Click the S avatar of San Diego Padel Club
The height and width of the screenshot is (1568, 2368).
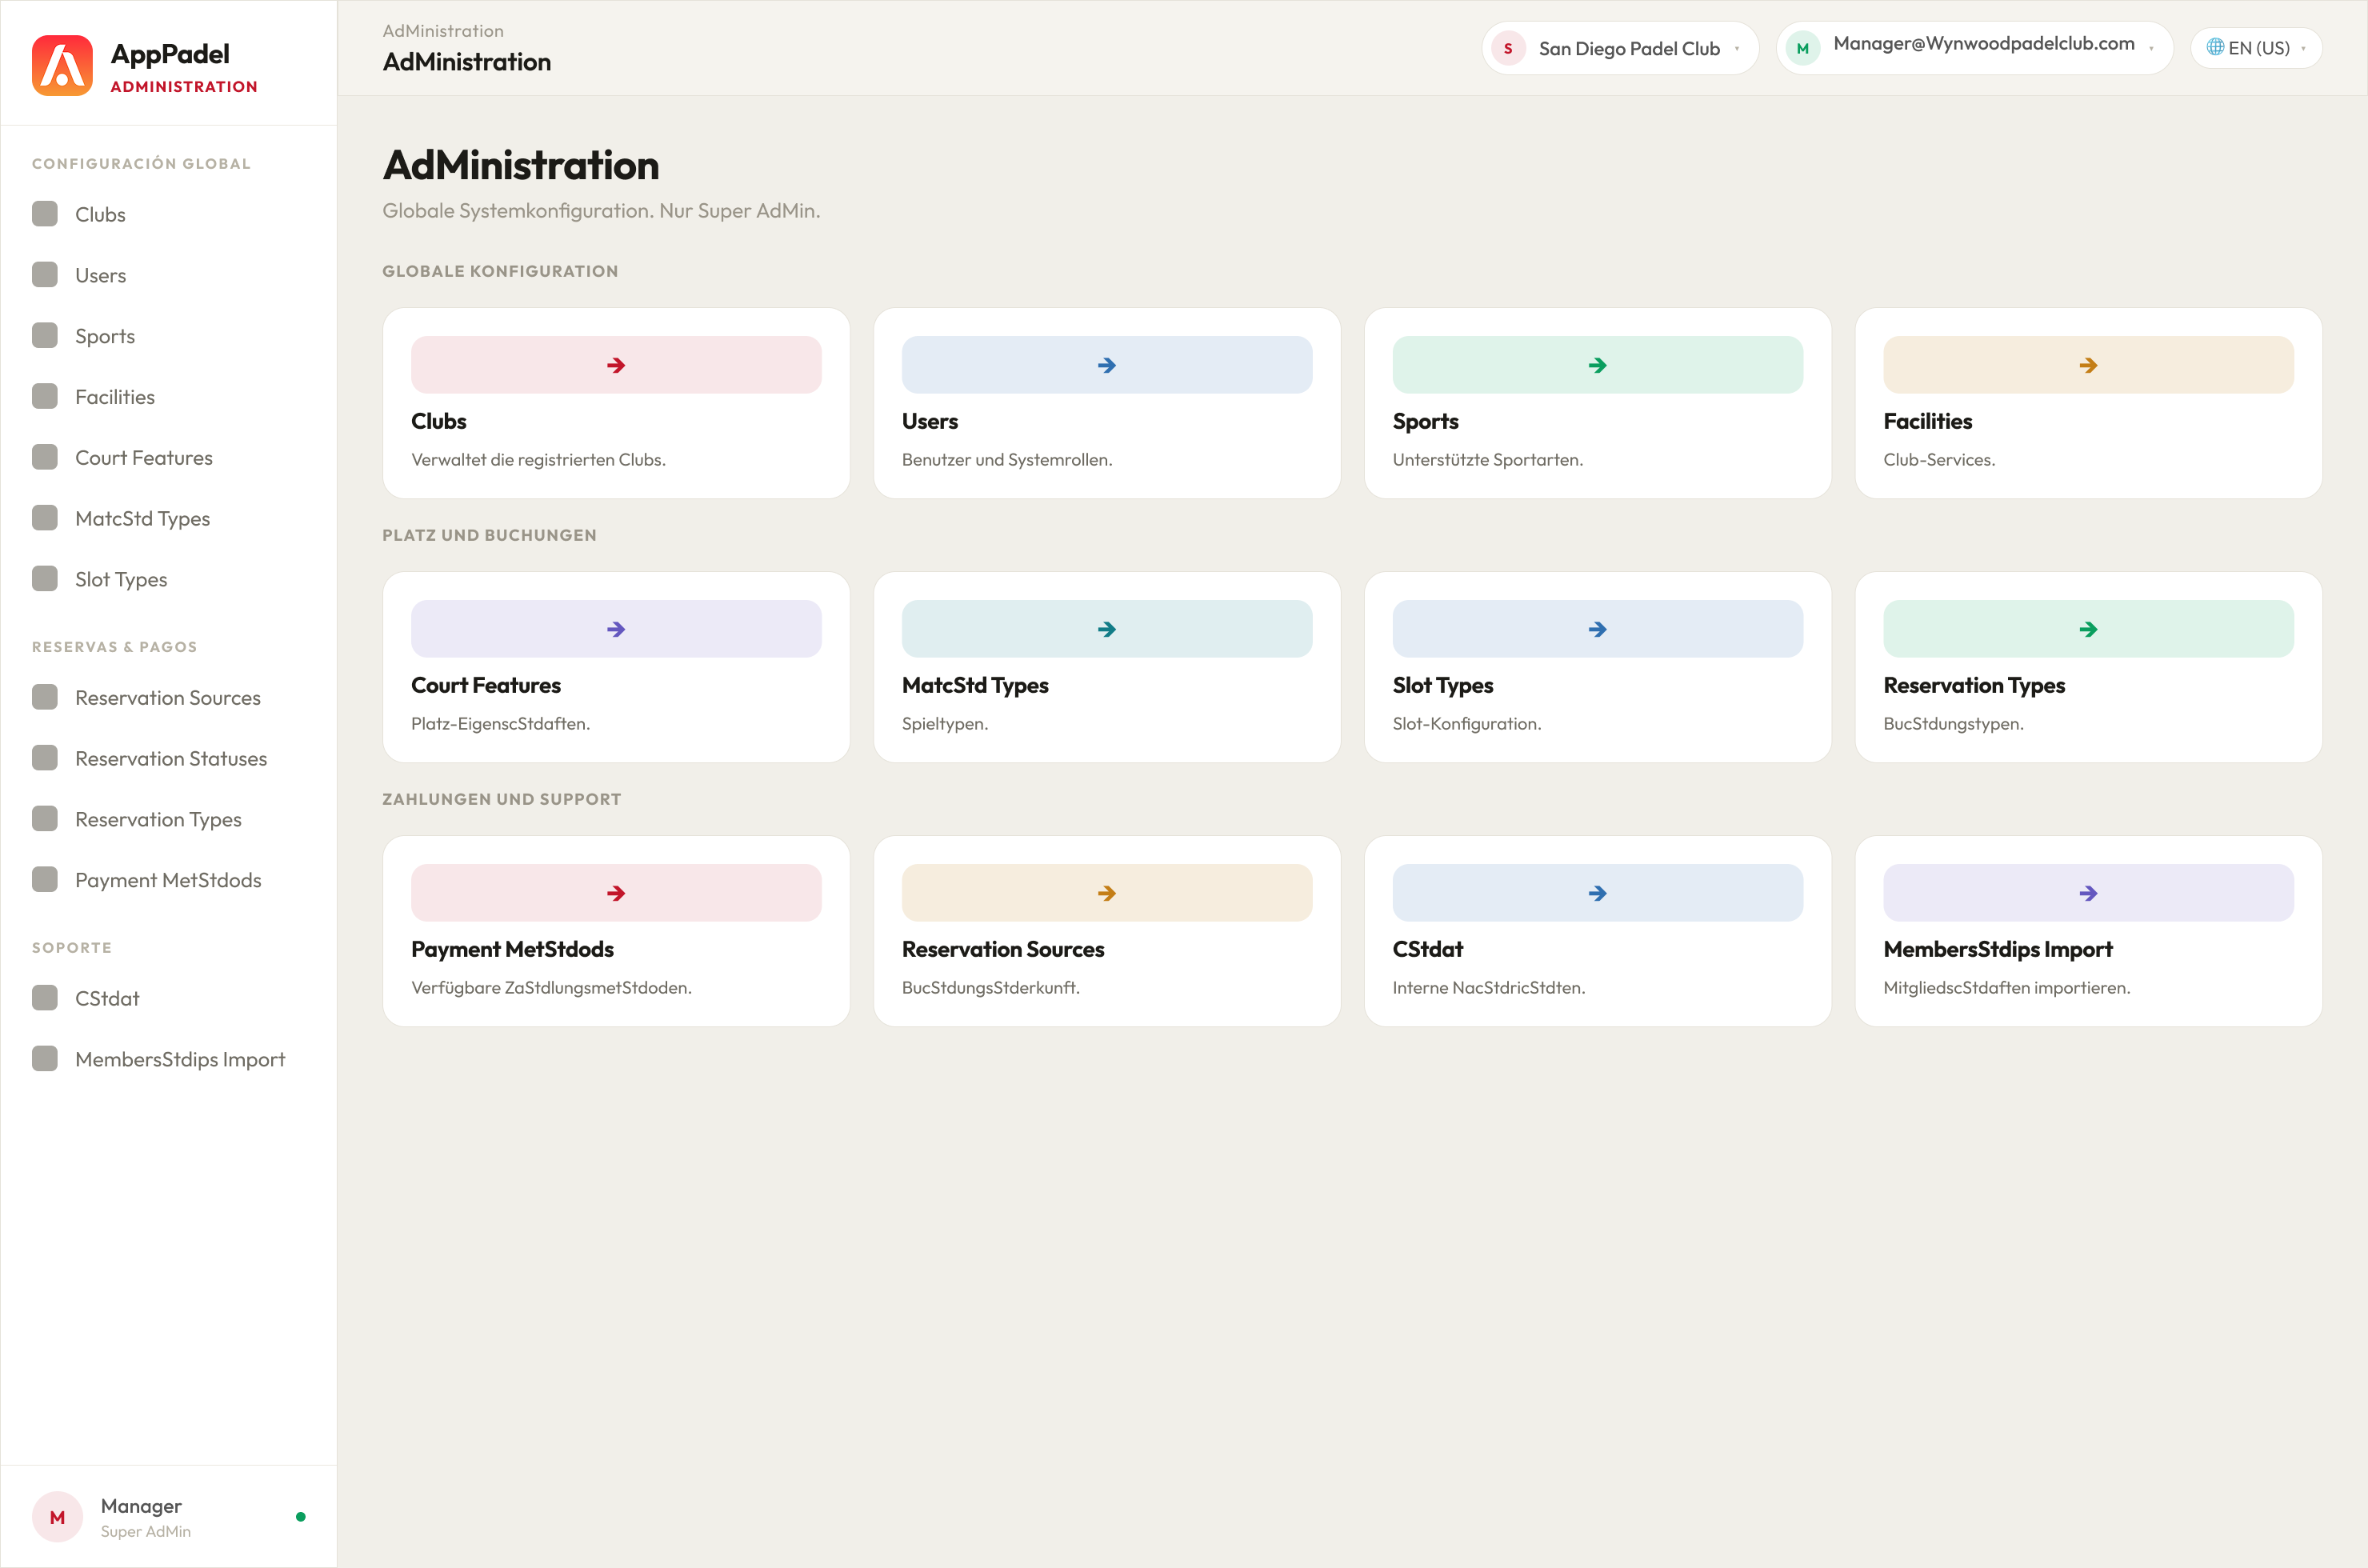tap(1508, 48)
